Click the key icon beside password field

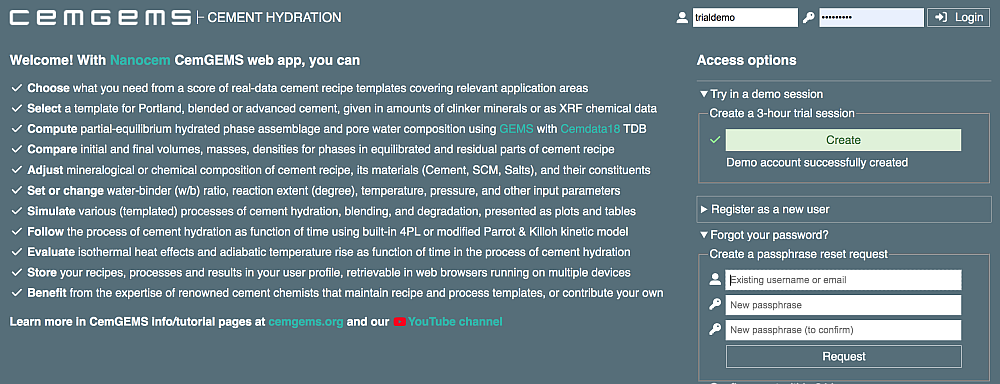(x=808, y=18)
